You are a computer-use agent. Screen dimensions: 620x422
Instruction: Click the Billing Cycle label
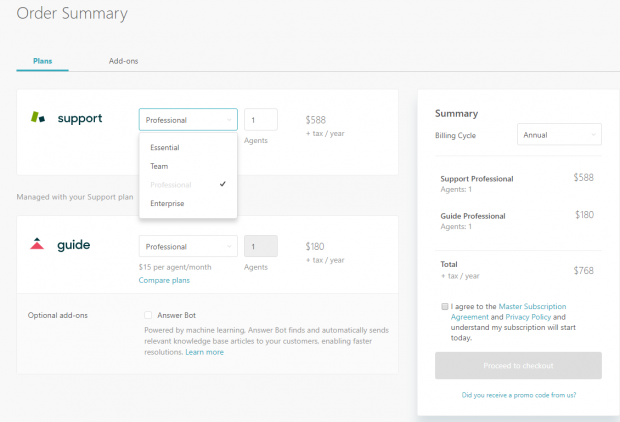coord(455,135)
